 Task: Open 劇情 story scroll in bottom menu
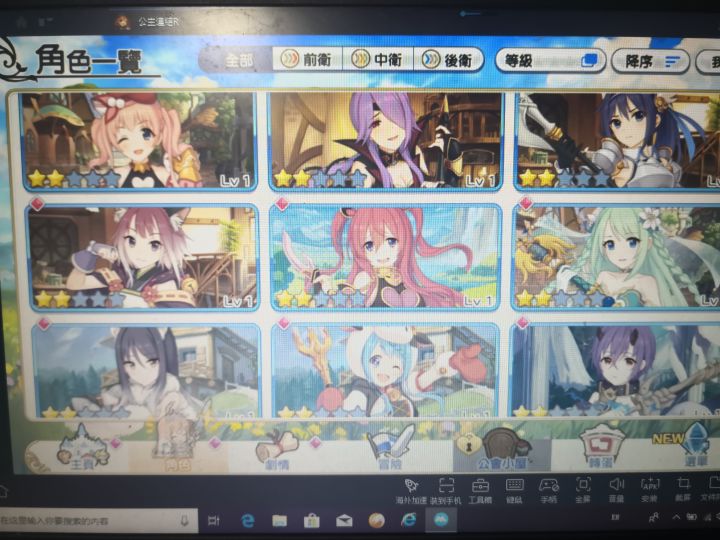[278, 452]
